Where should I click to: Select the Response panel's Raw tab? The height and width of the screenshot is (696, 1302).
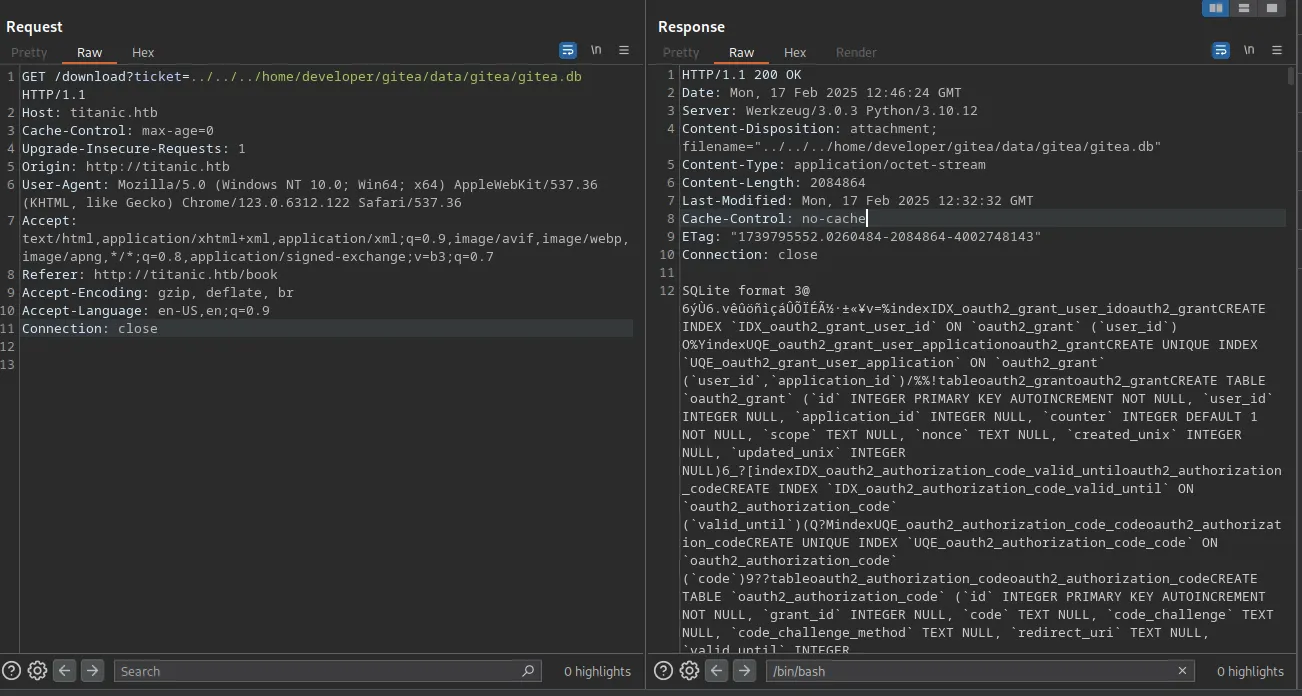point(741,52)
